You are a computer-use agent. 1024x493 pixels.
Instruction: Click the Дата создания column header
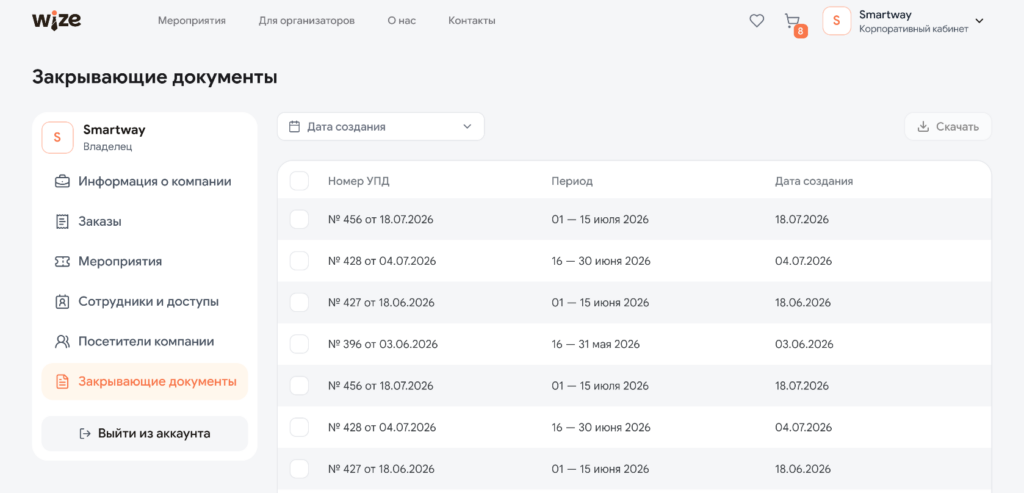pyautogui.click(x=814, y=182)
